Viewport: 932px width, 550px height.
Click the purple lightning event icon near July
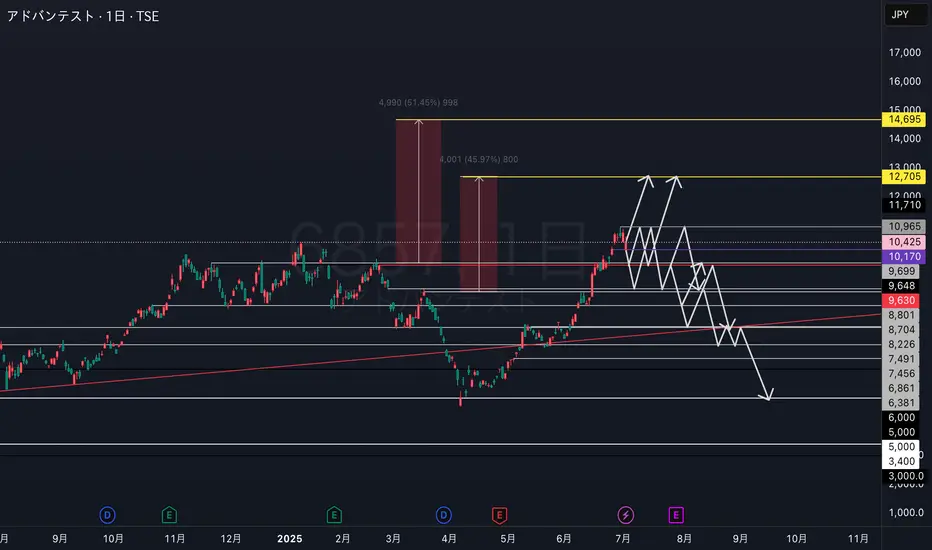coord(625,515)
